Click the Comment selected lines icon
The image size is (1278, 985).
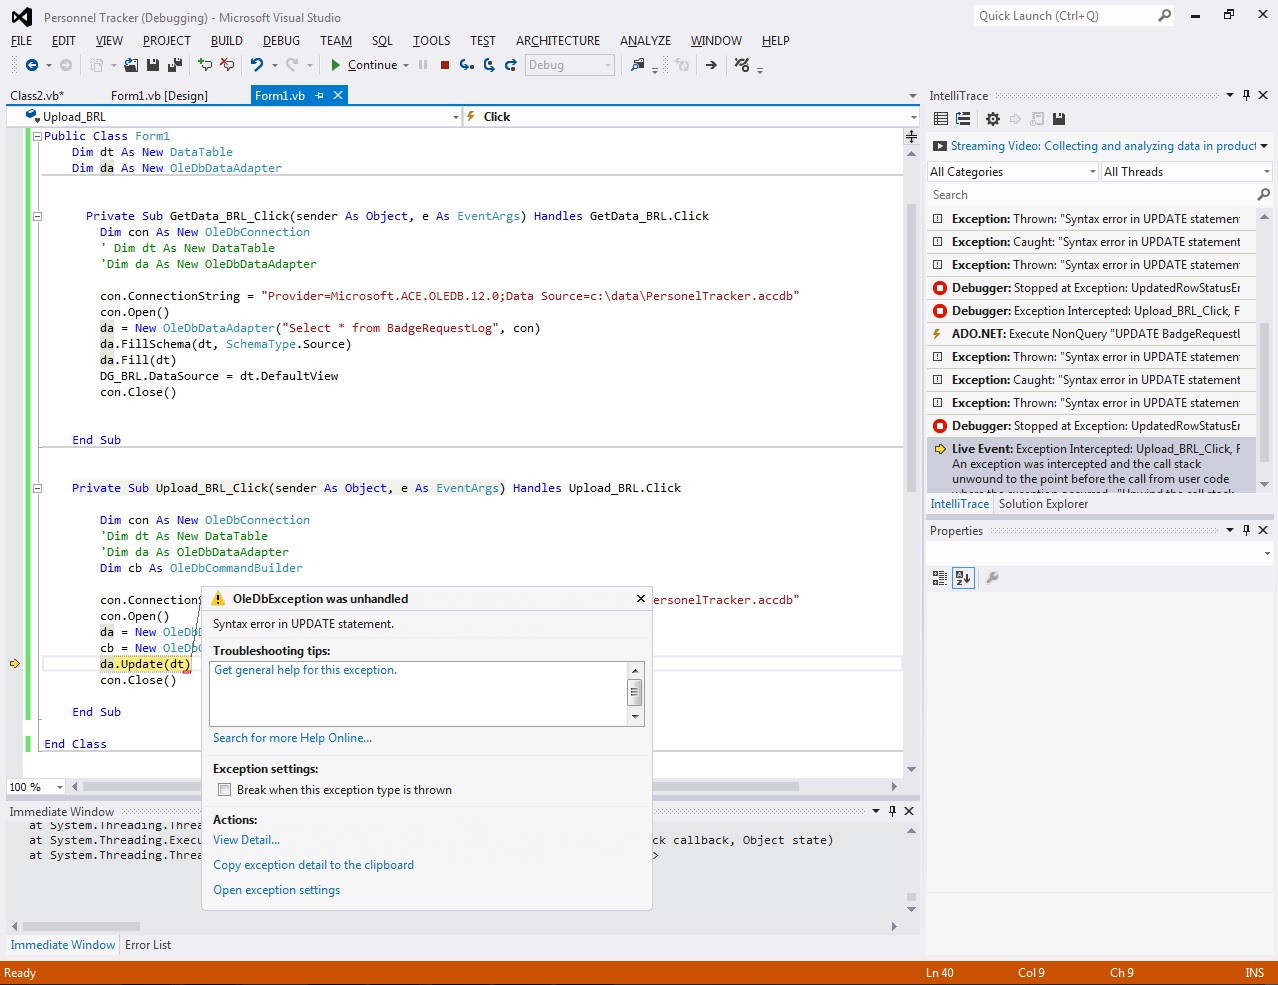[x=205, y=65]
